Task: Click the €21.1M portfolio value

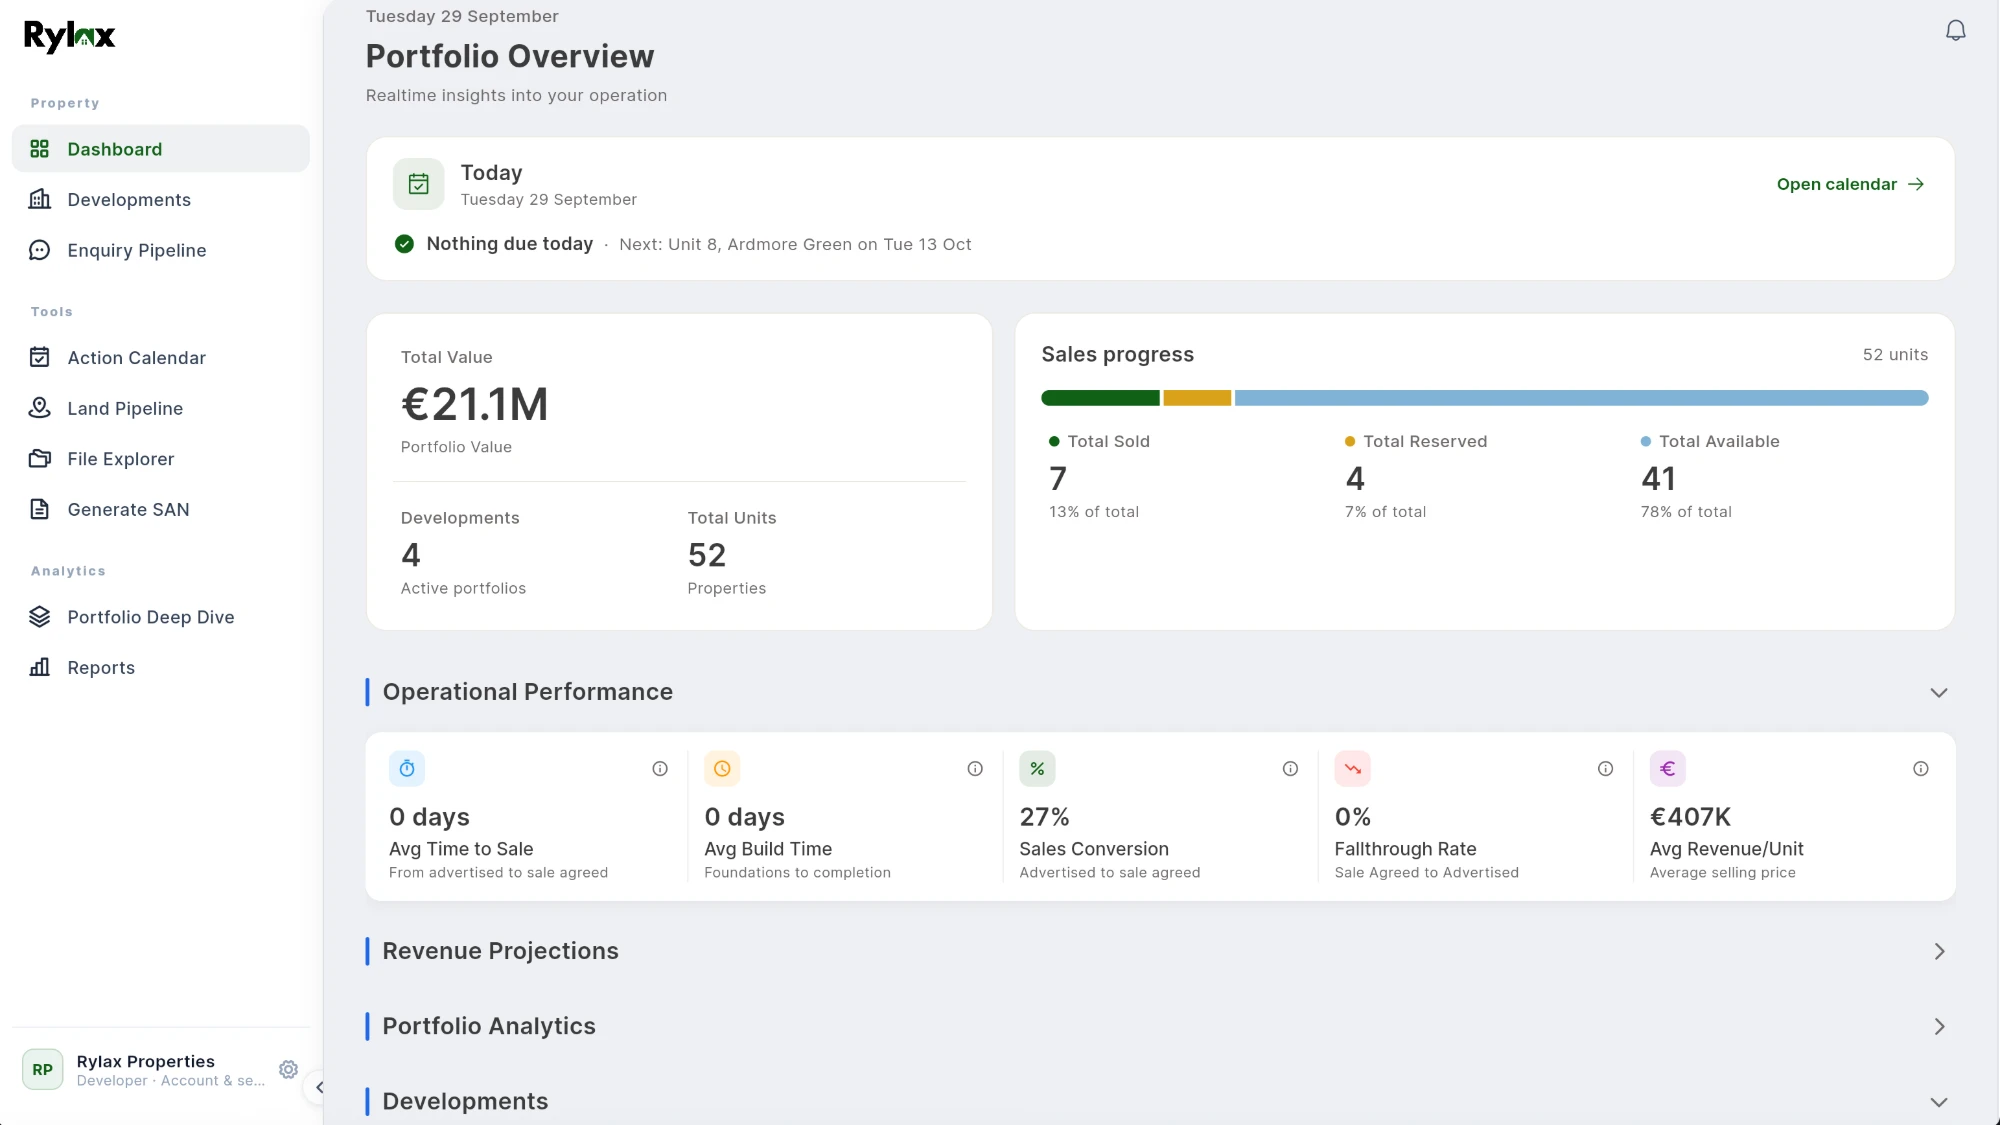Action: point(475,405)
